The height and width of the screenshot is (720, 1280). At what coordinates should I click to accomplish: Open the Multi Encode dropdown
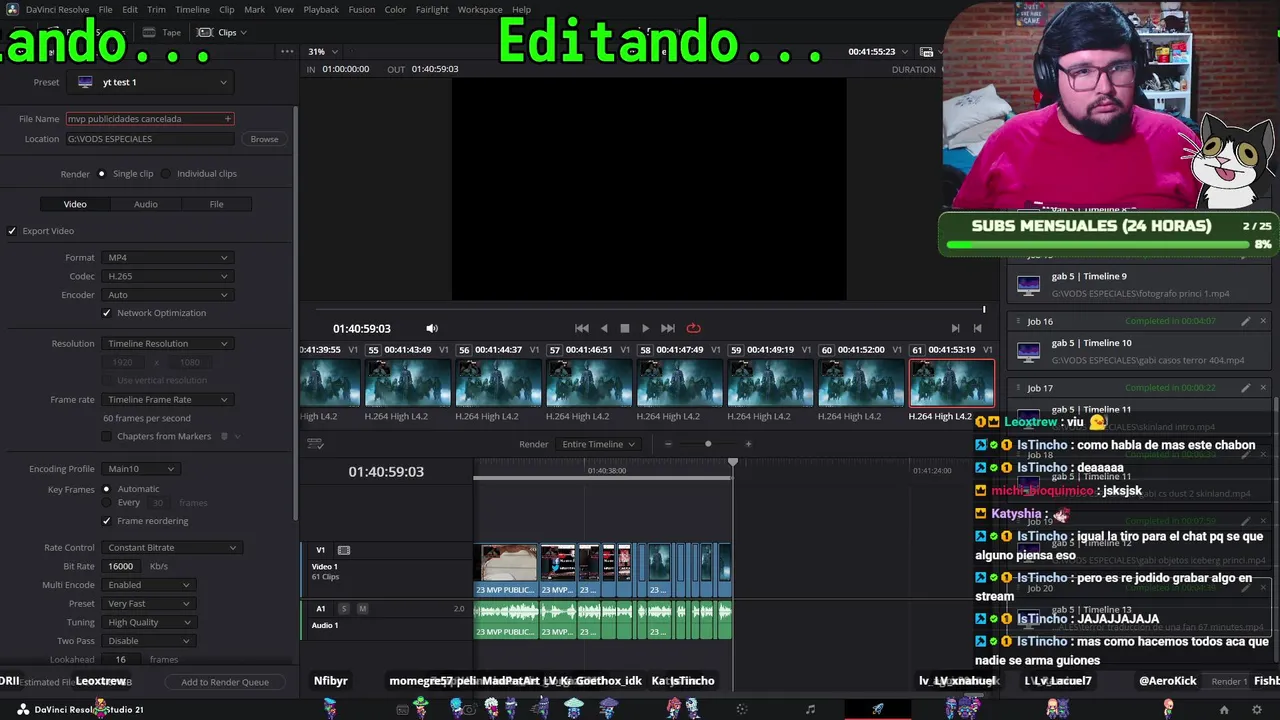point(148,585)
